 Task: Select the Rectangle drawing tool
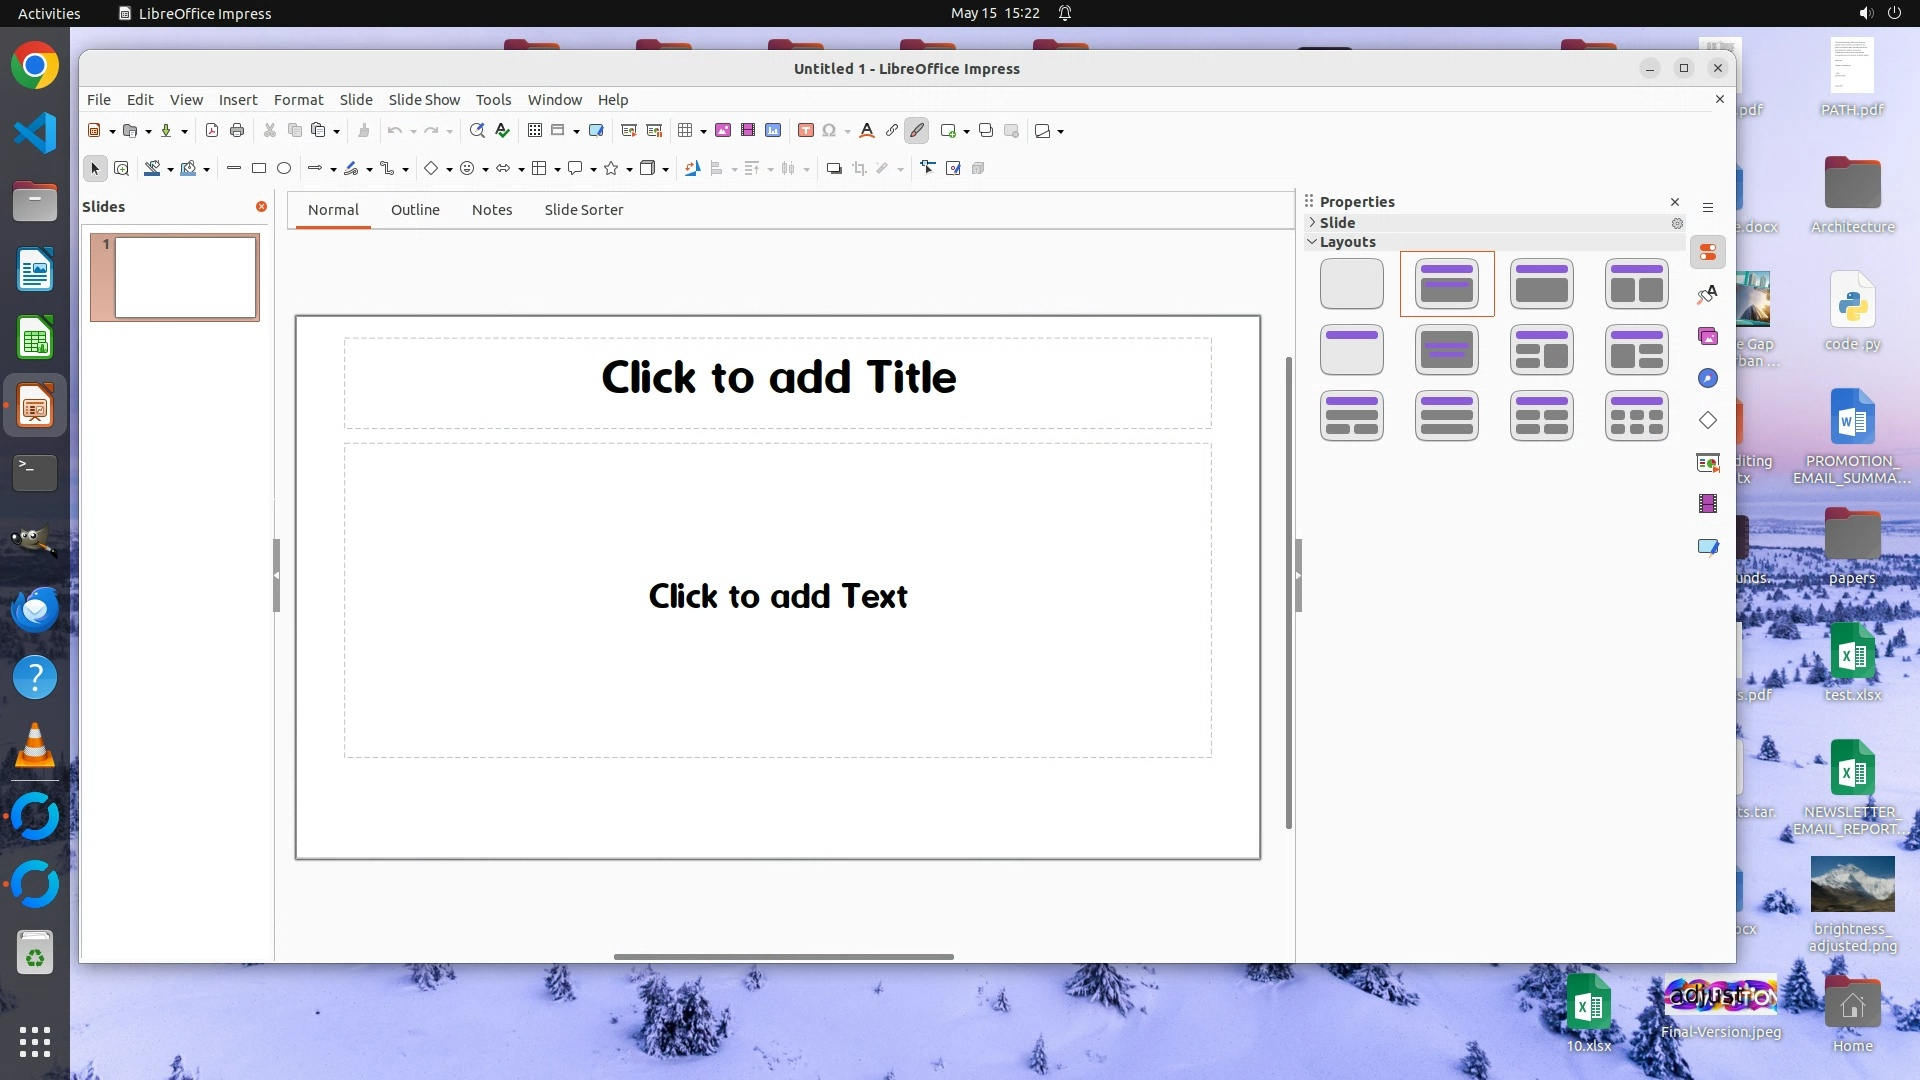259,168
